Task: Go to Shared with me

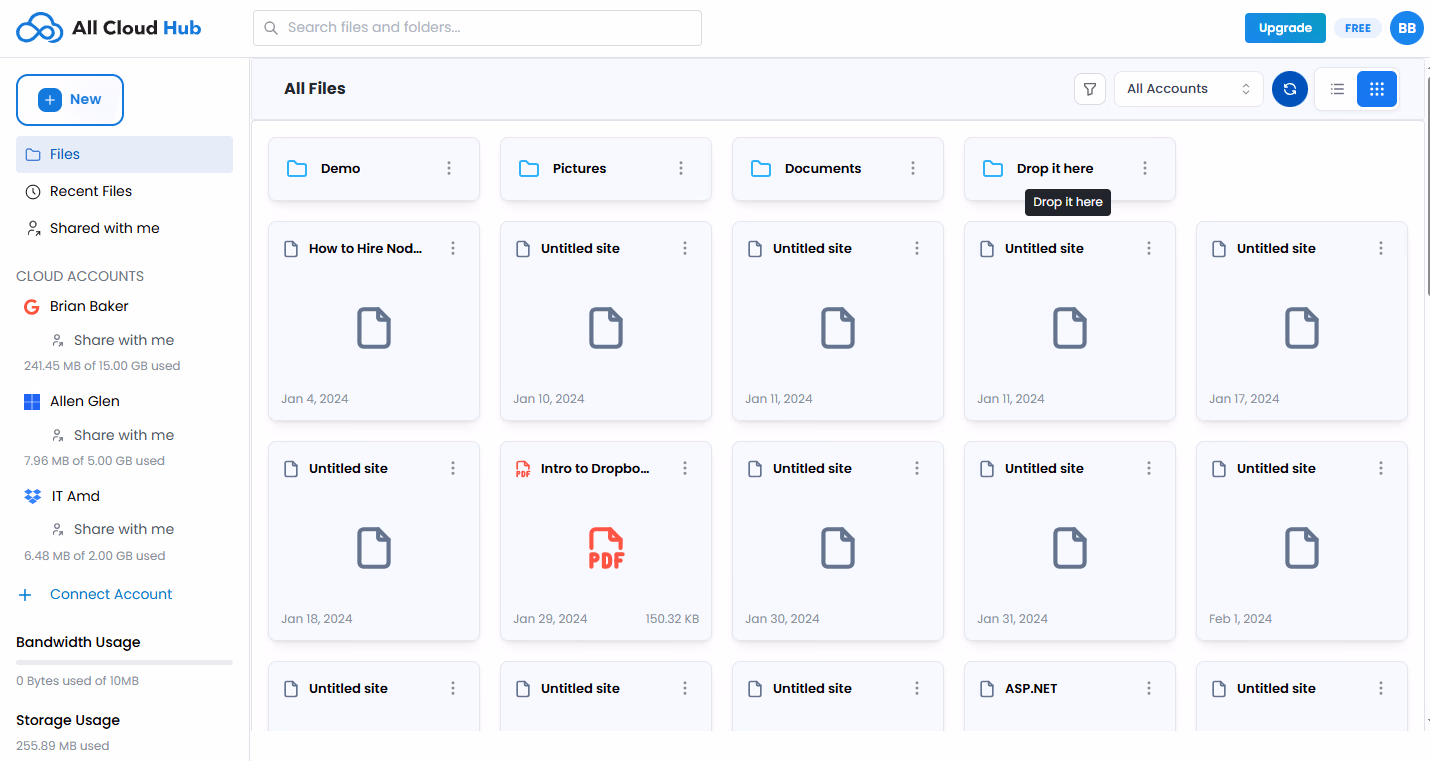Action: coord(104,228)
